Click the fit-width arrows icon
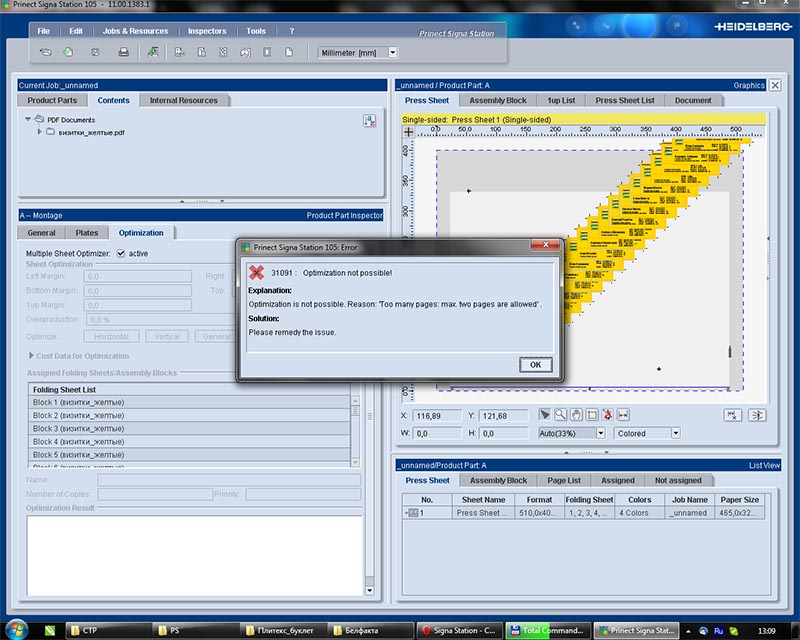 [x=624, y=414]
